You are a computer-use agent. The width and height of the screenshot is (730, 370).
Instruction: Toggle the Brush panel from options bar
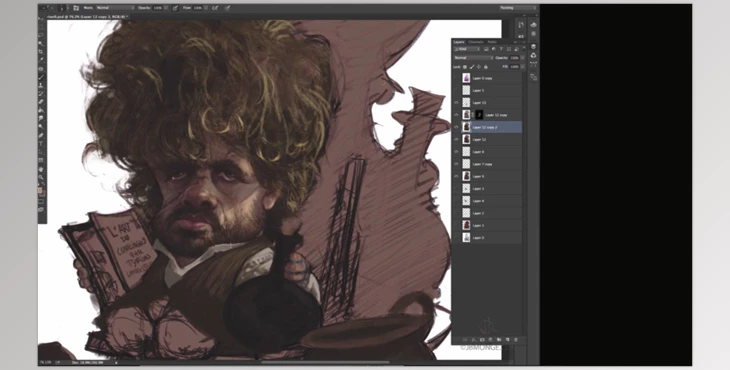(76, 8)
